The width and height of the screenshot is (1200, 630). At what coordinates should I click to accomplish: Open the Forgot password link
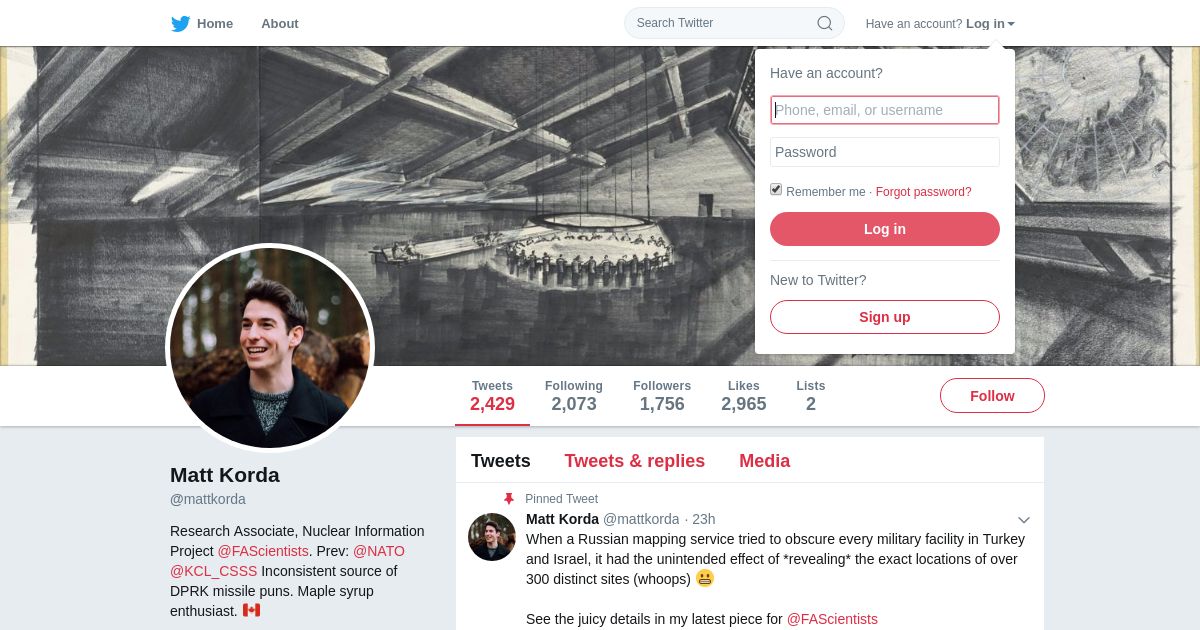[924, 192]
